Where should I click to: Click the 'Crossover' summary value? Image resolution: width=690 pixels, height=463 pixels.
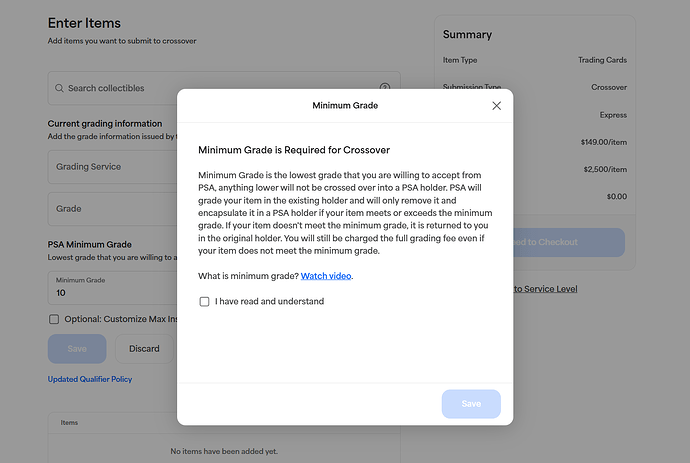pyautogui.click(x=609, y=87)
